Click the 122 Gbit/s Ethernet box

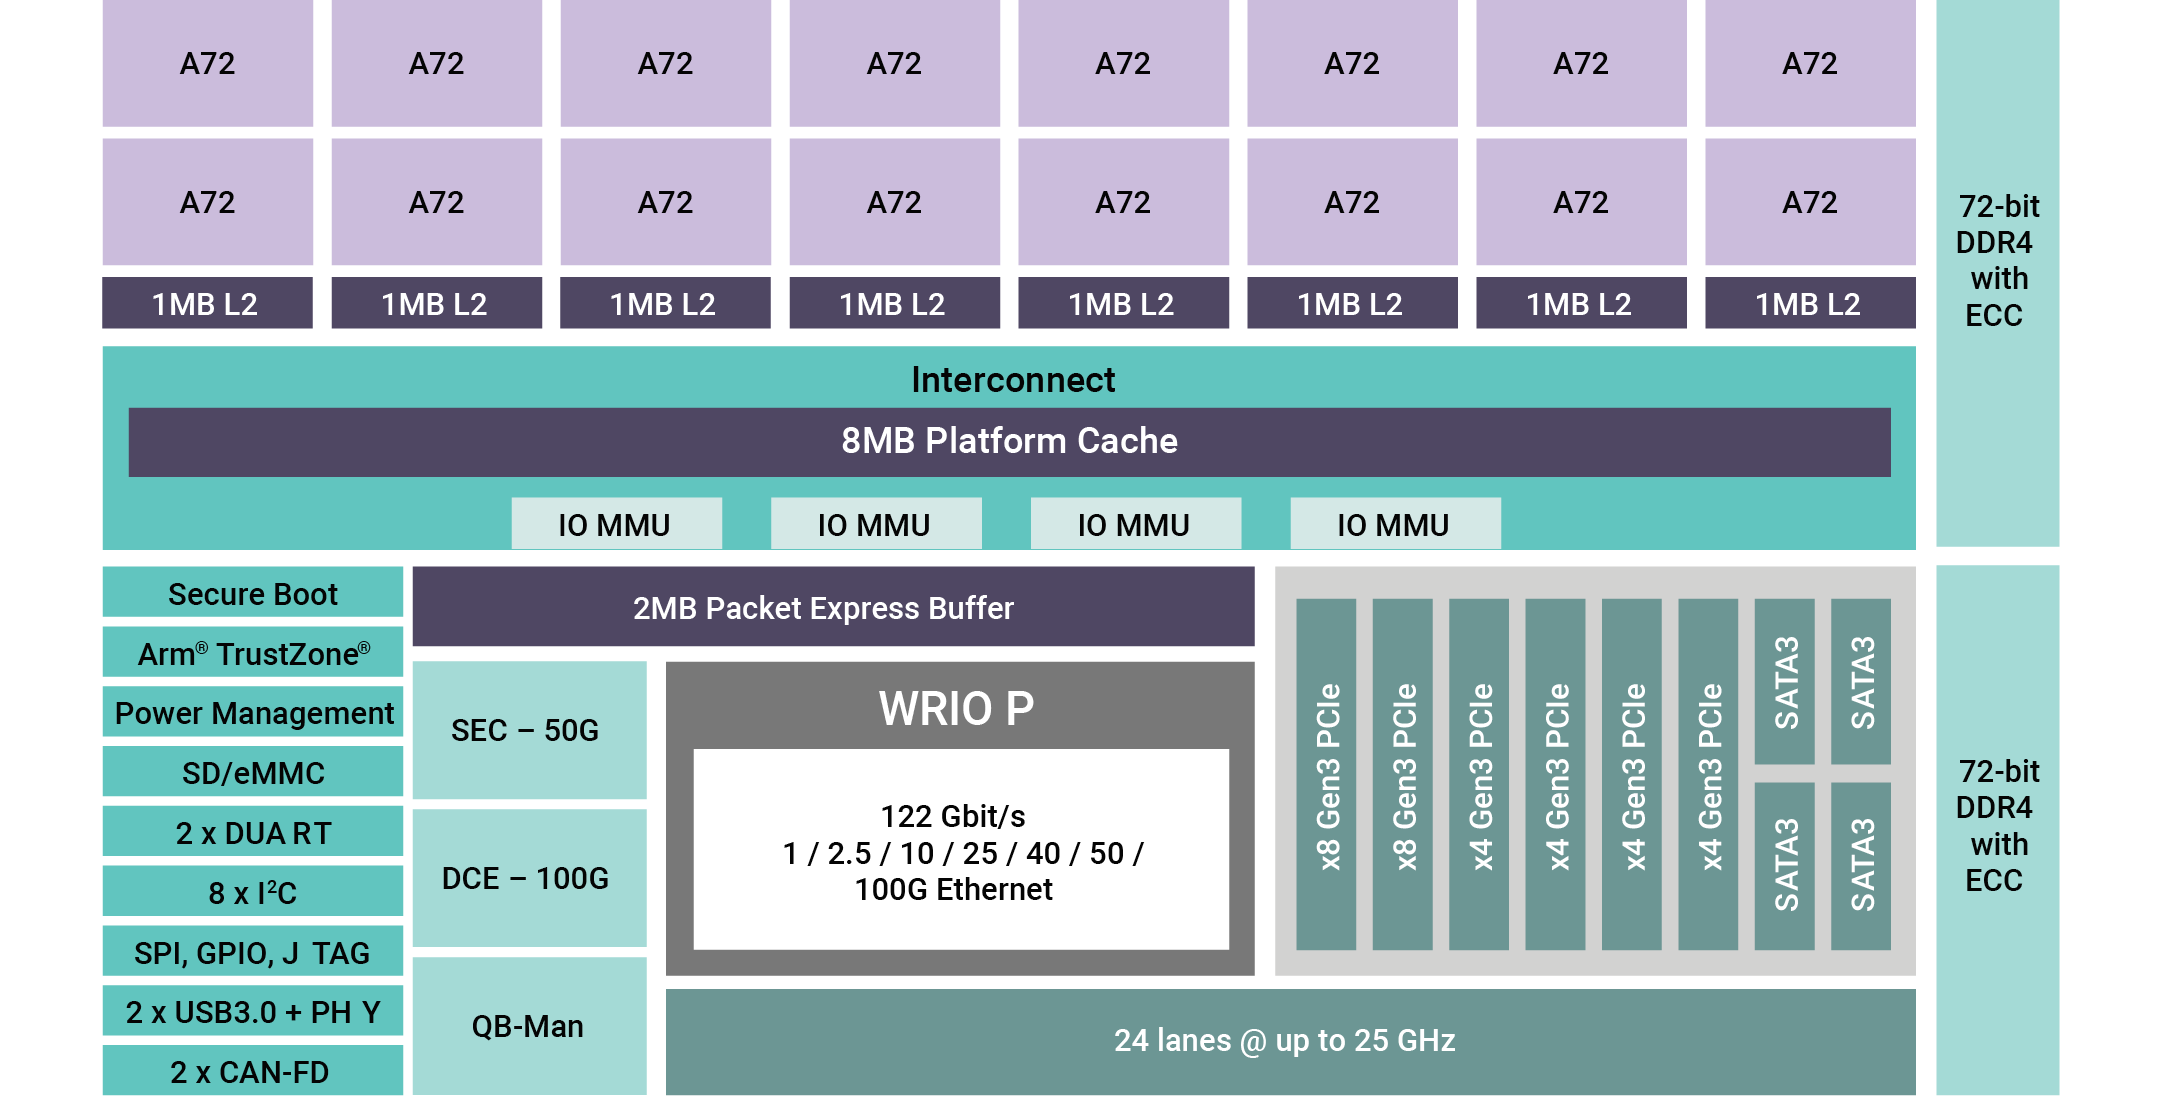click(960, 851)
